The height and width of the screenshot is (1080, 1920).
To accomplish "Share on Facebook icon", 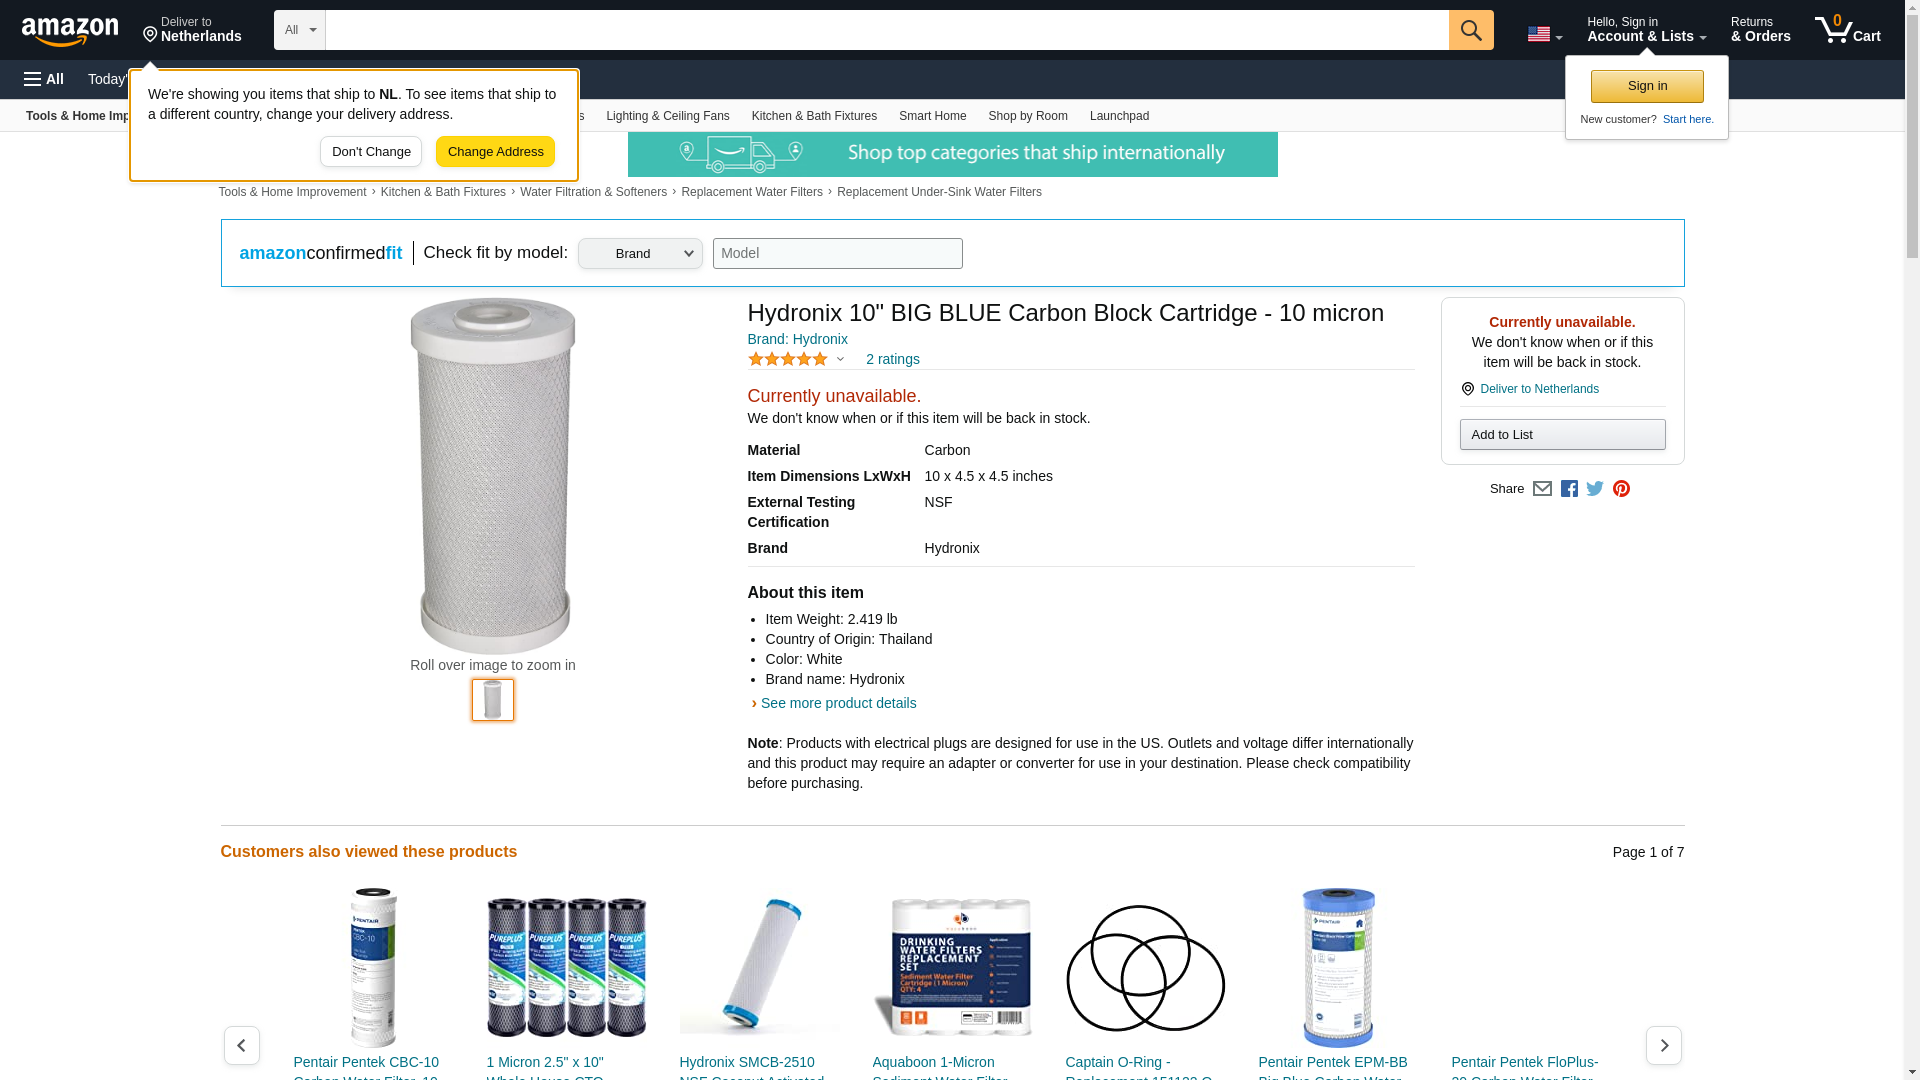I will (1569, 489).
